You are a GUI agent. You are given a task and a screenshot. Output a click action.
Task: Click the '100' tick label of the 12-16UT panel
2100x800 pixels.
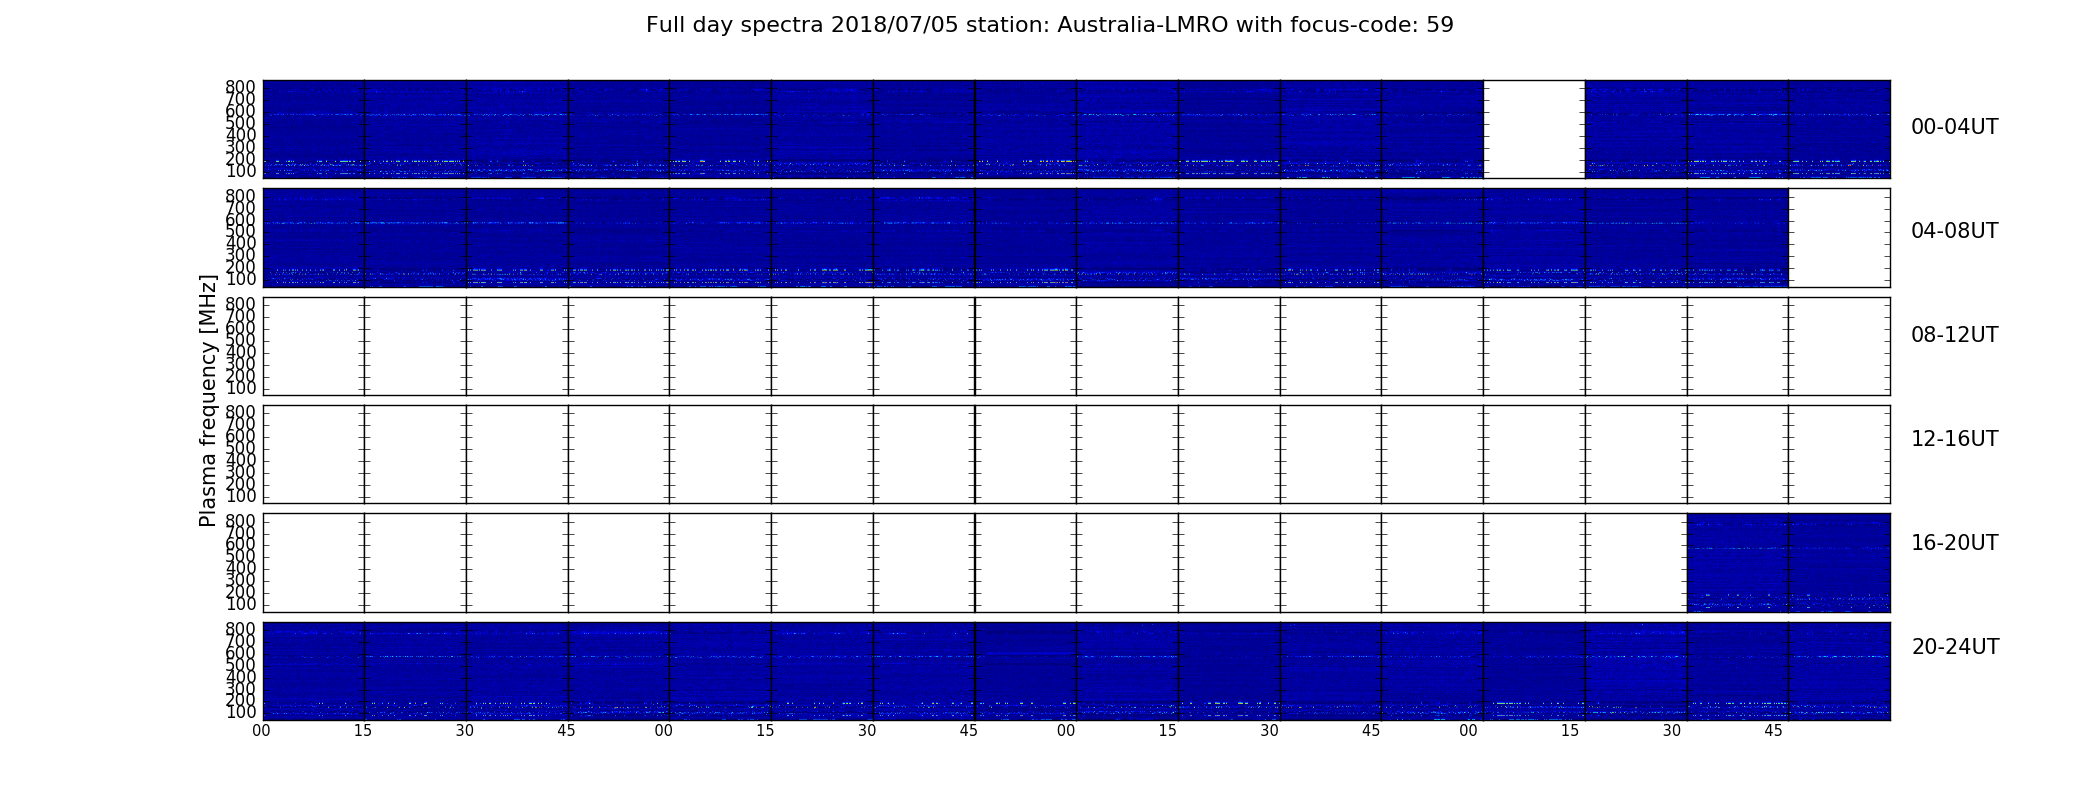[241, 496]
